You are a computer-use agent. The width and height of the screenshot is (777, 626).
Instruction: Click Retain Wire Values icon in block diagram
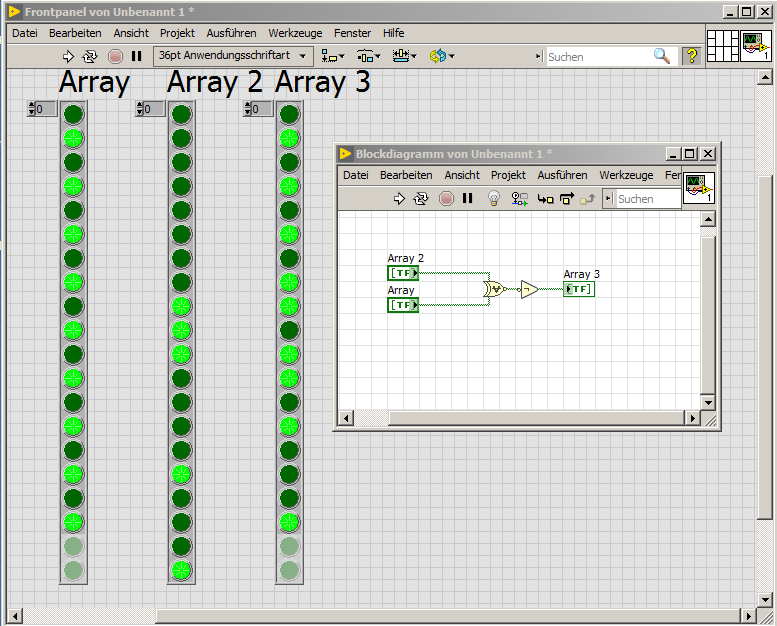coord(520,199)
